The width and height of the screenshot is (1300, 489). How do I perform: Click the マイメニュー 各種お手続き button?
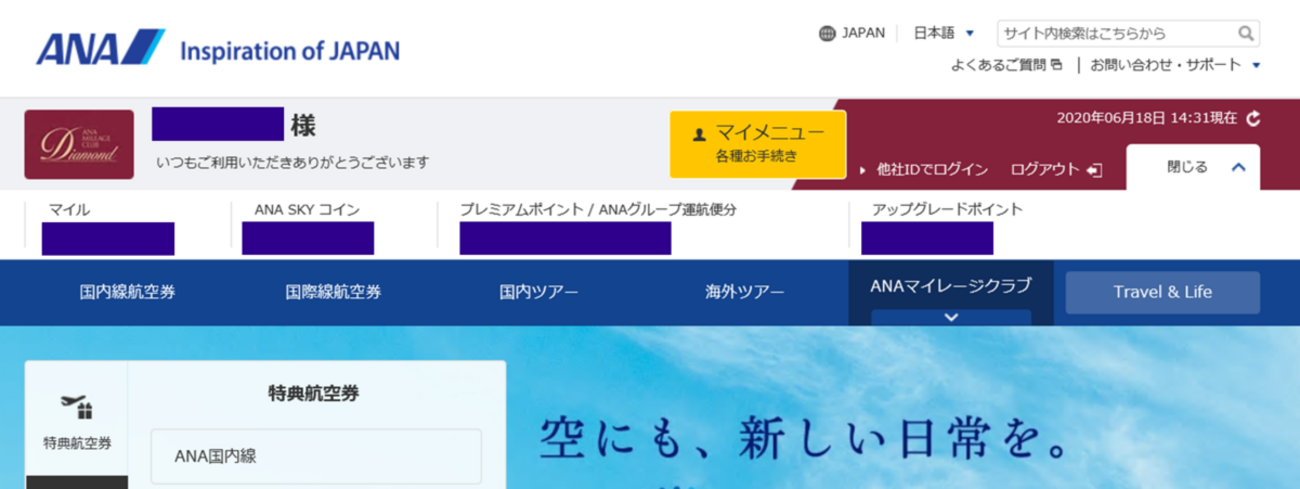(x=757, y=144)
